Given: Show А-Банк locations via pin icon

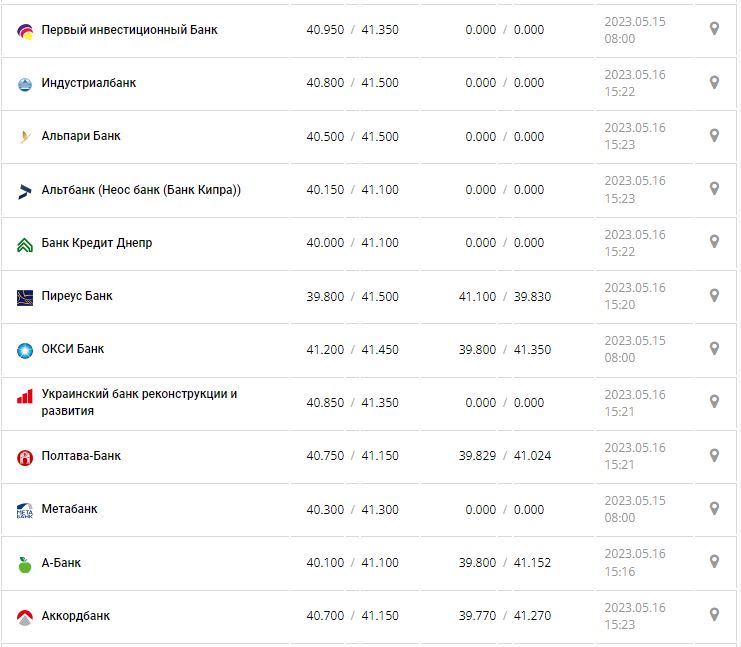Looking at the screenshot, I should pyautogui.click(x=714, y=562).
